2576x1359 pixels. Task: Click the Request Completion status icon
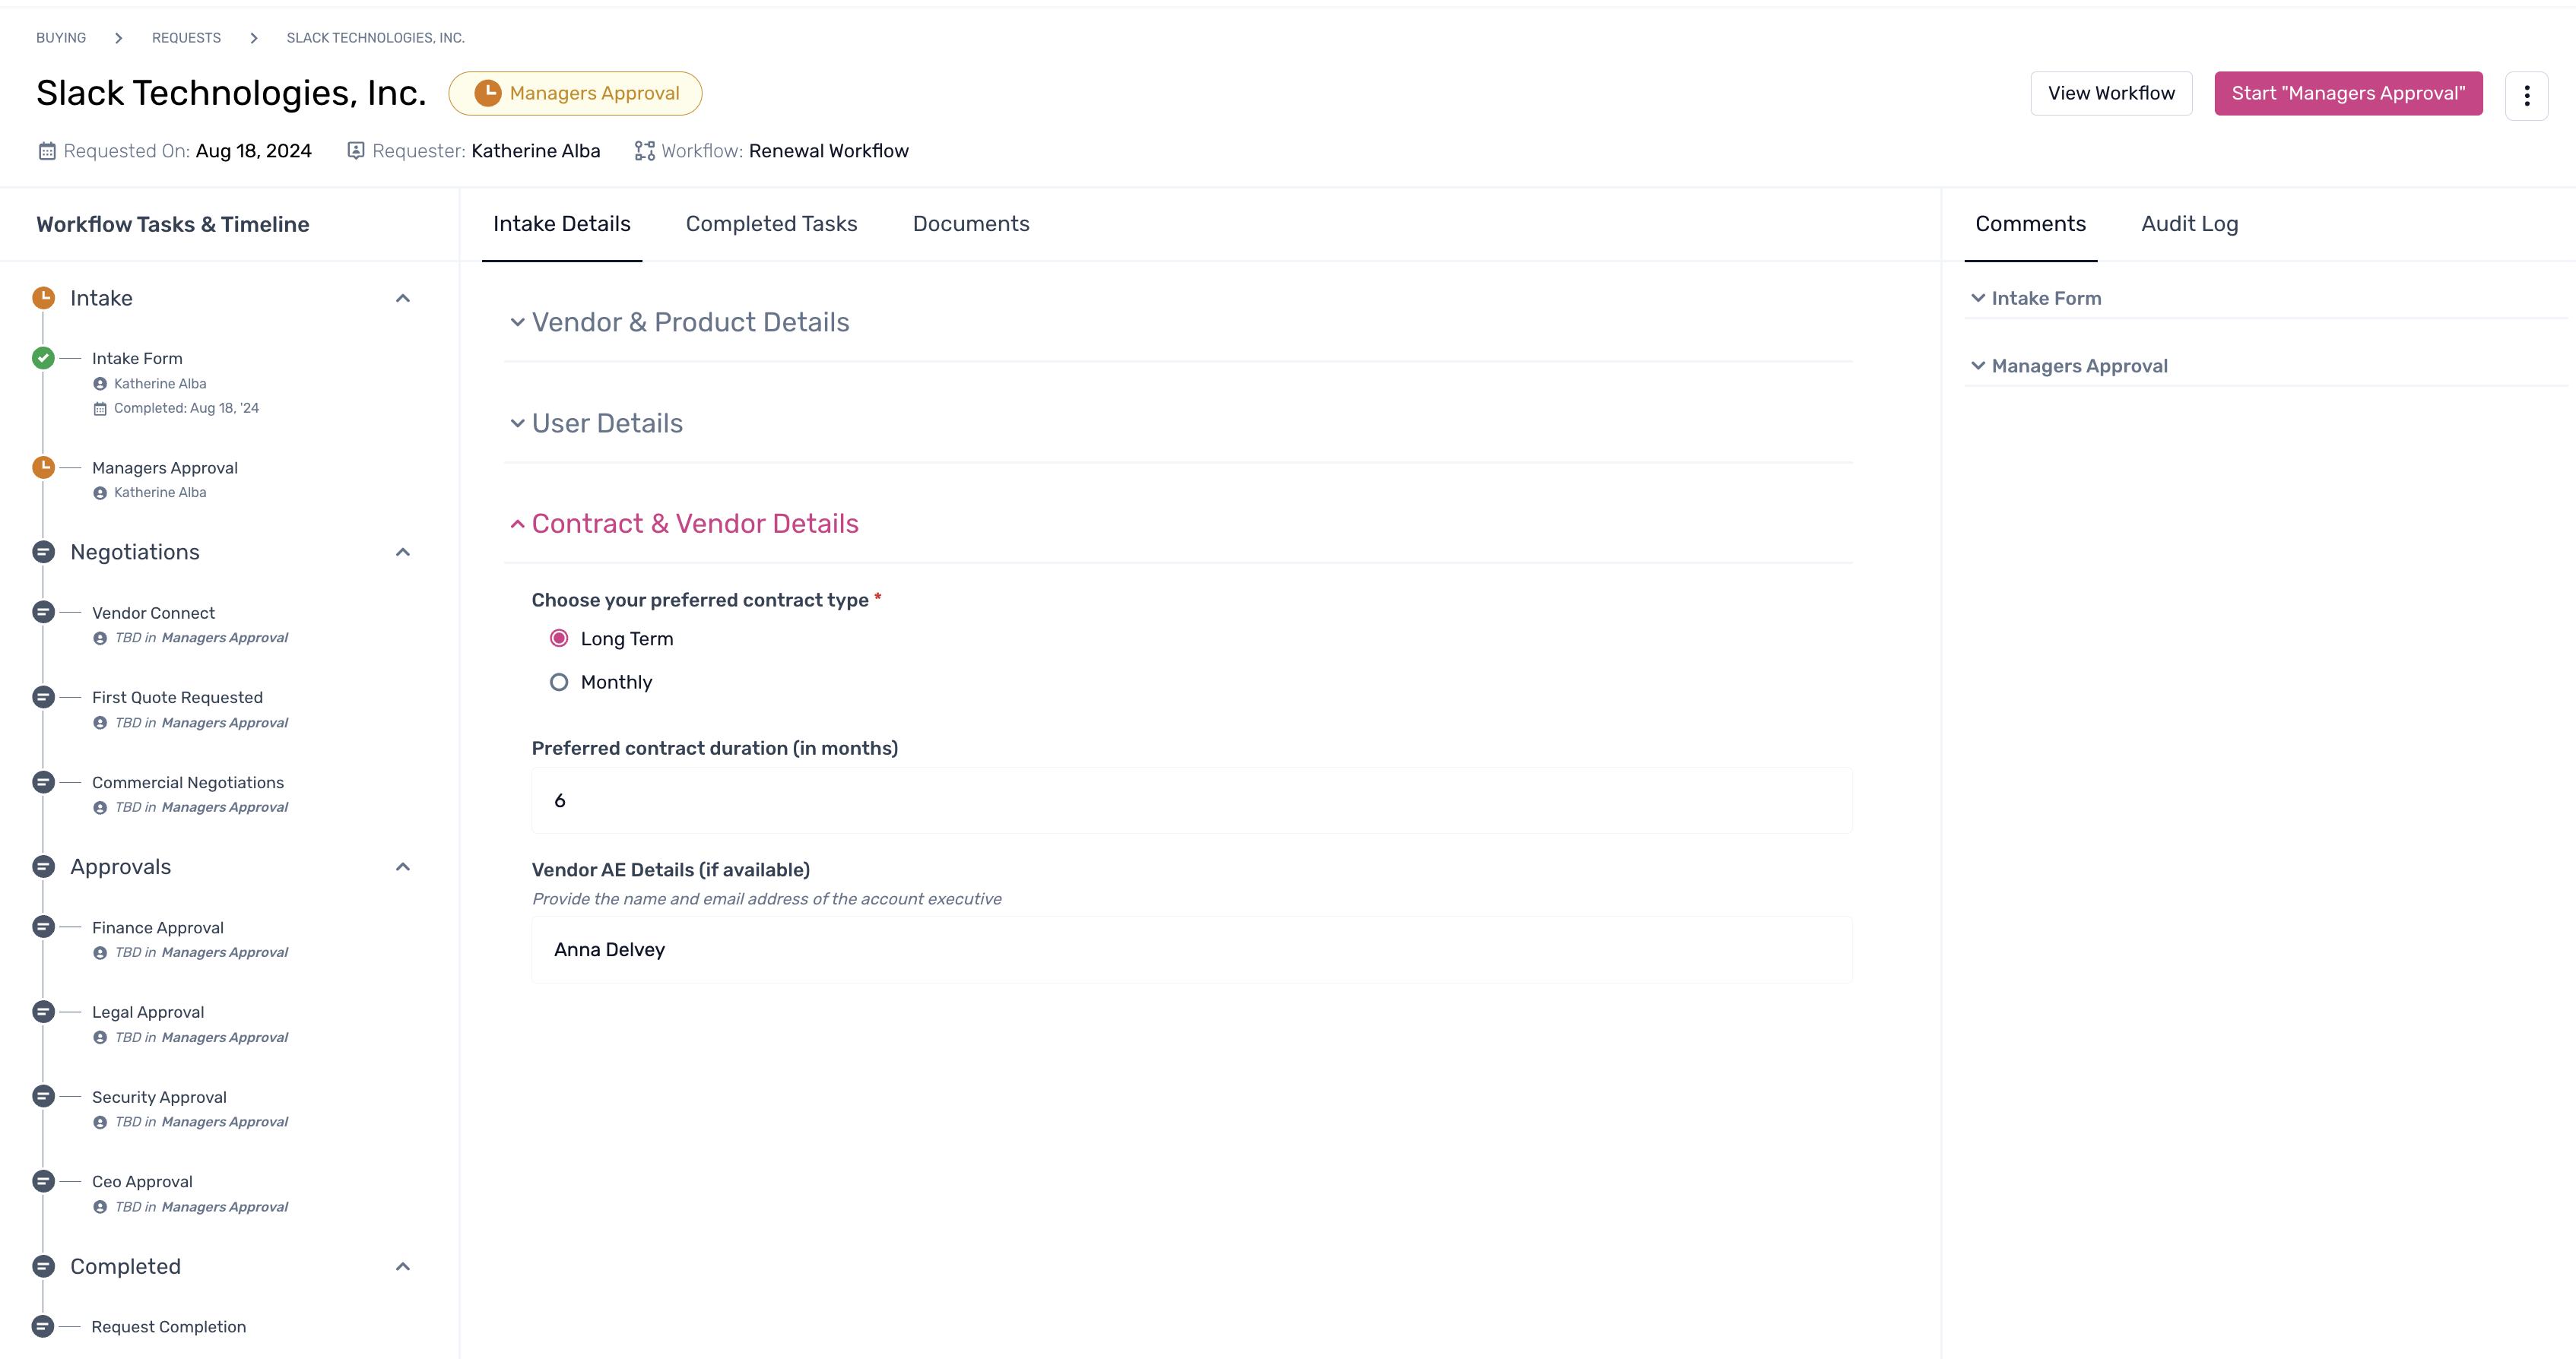coord(43,1327)
